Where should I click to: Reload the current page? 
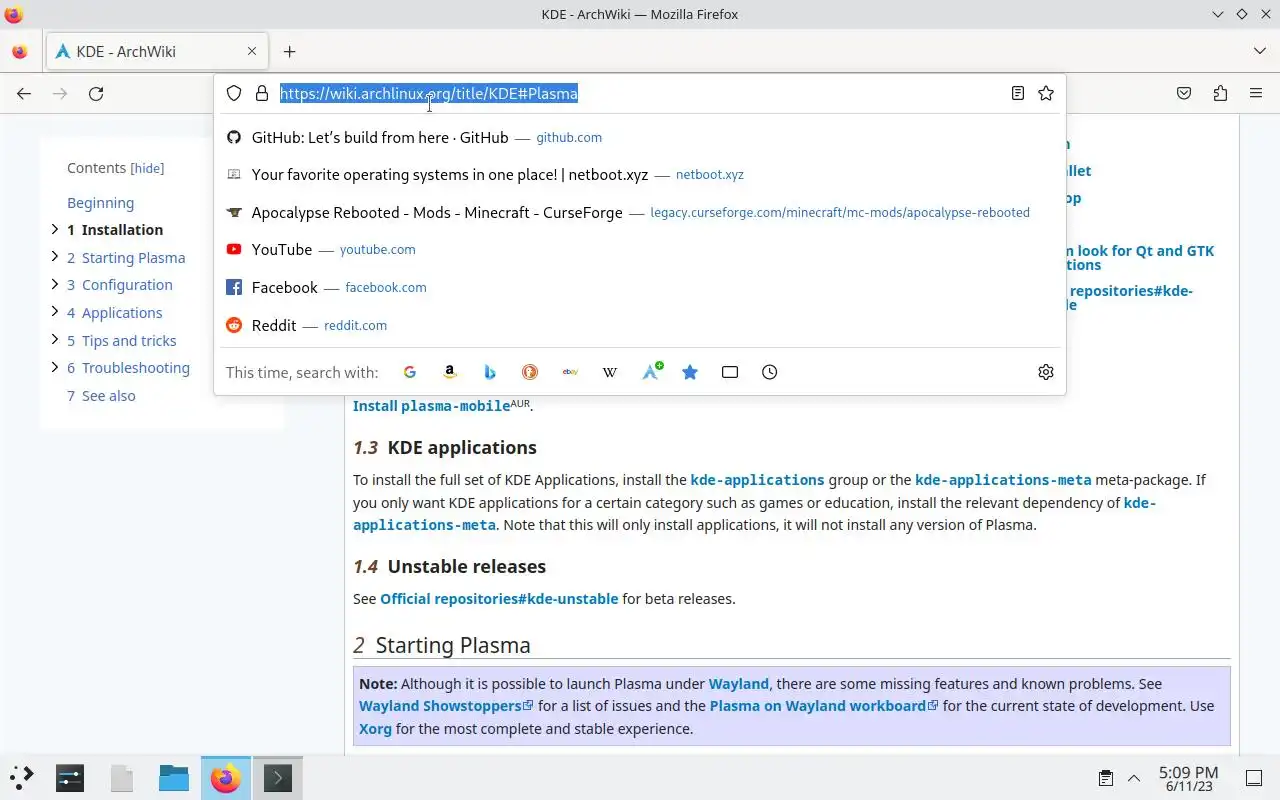point(96,93)
